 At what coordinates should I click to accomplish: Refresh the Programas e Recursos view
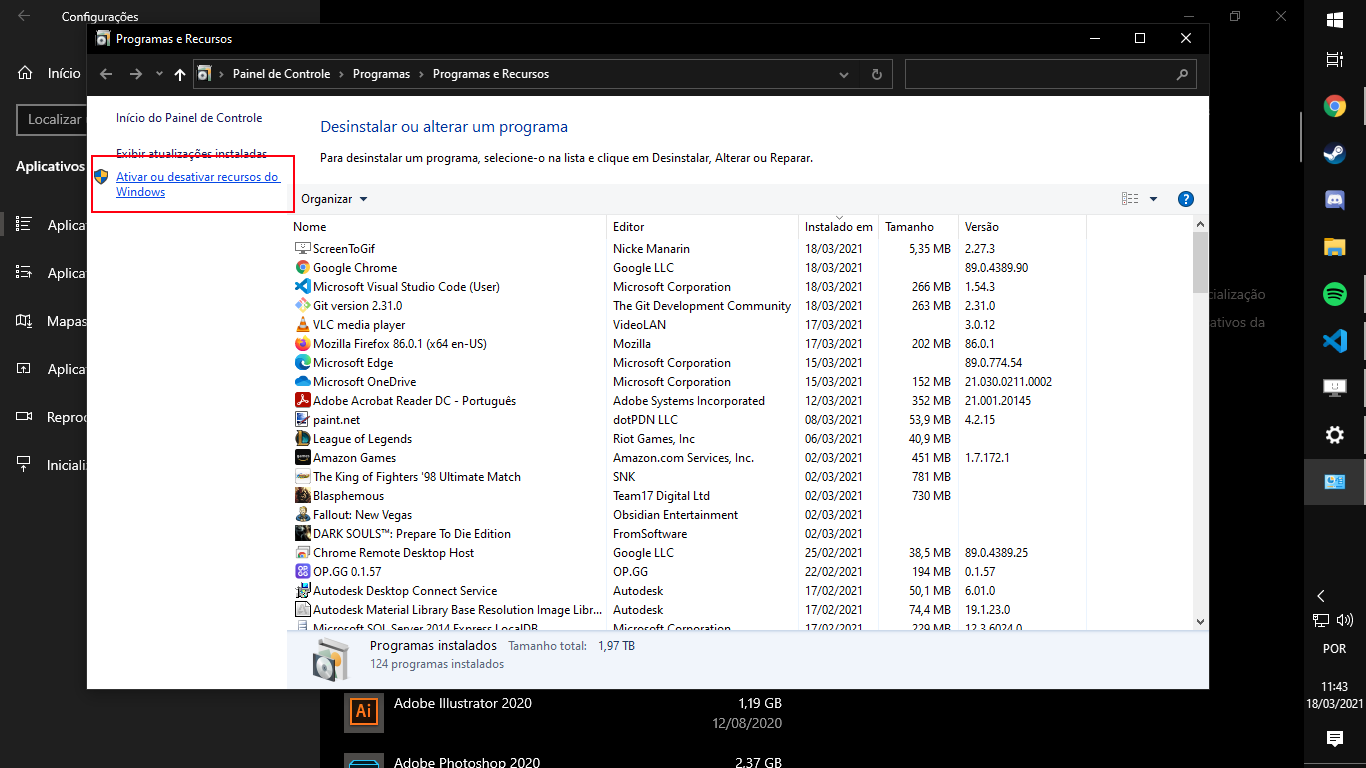tap(877, 74)
